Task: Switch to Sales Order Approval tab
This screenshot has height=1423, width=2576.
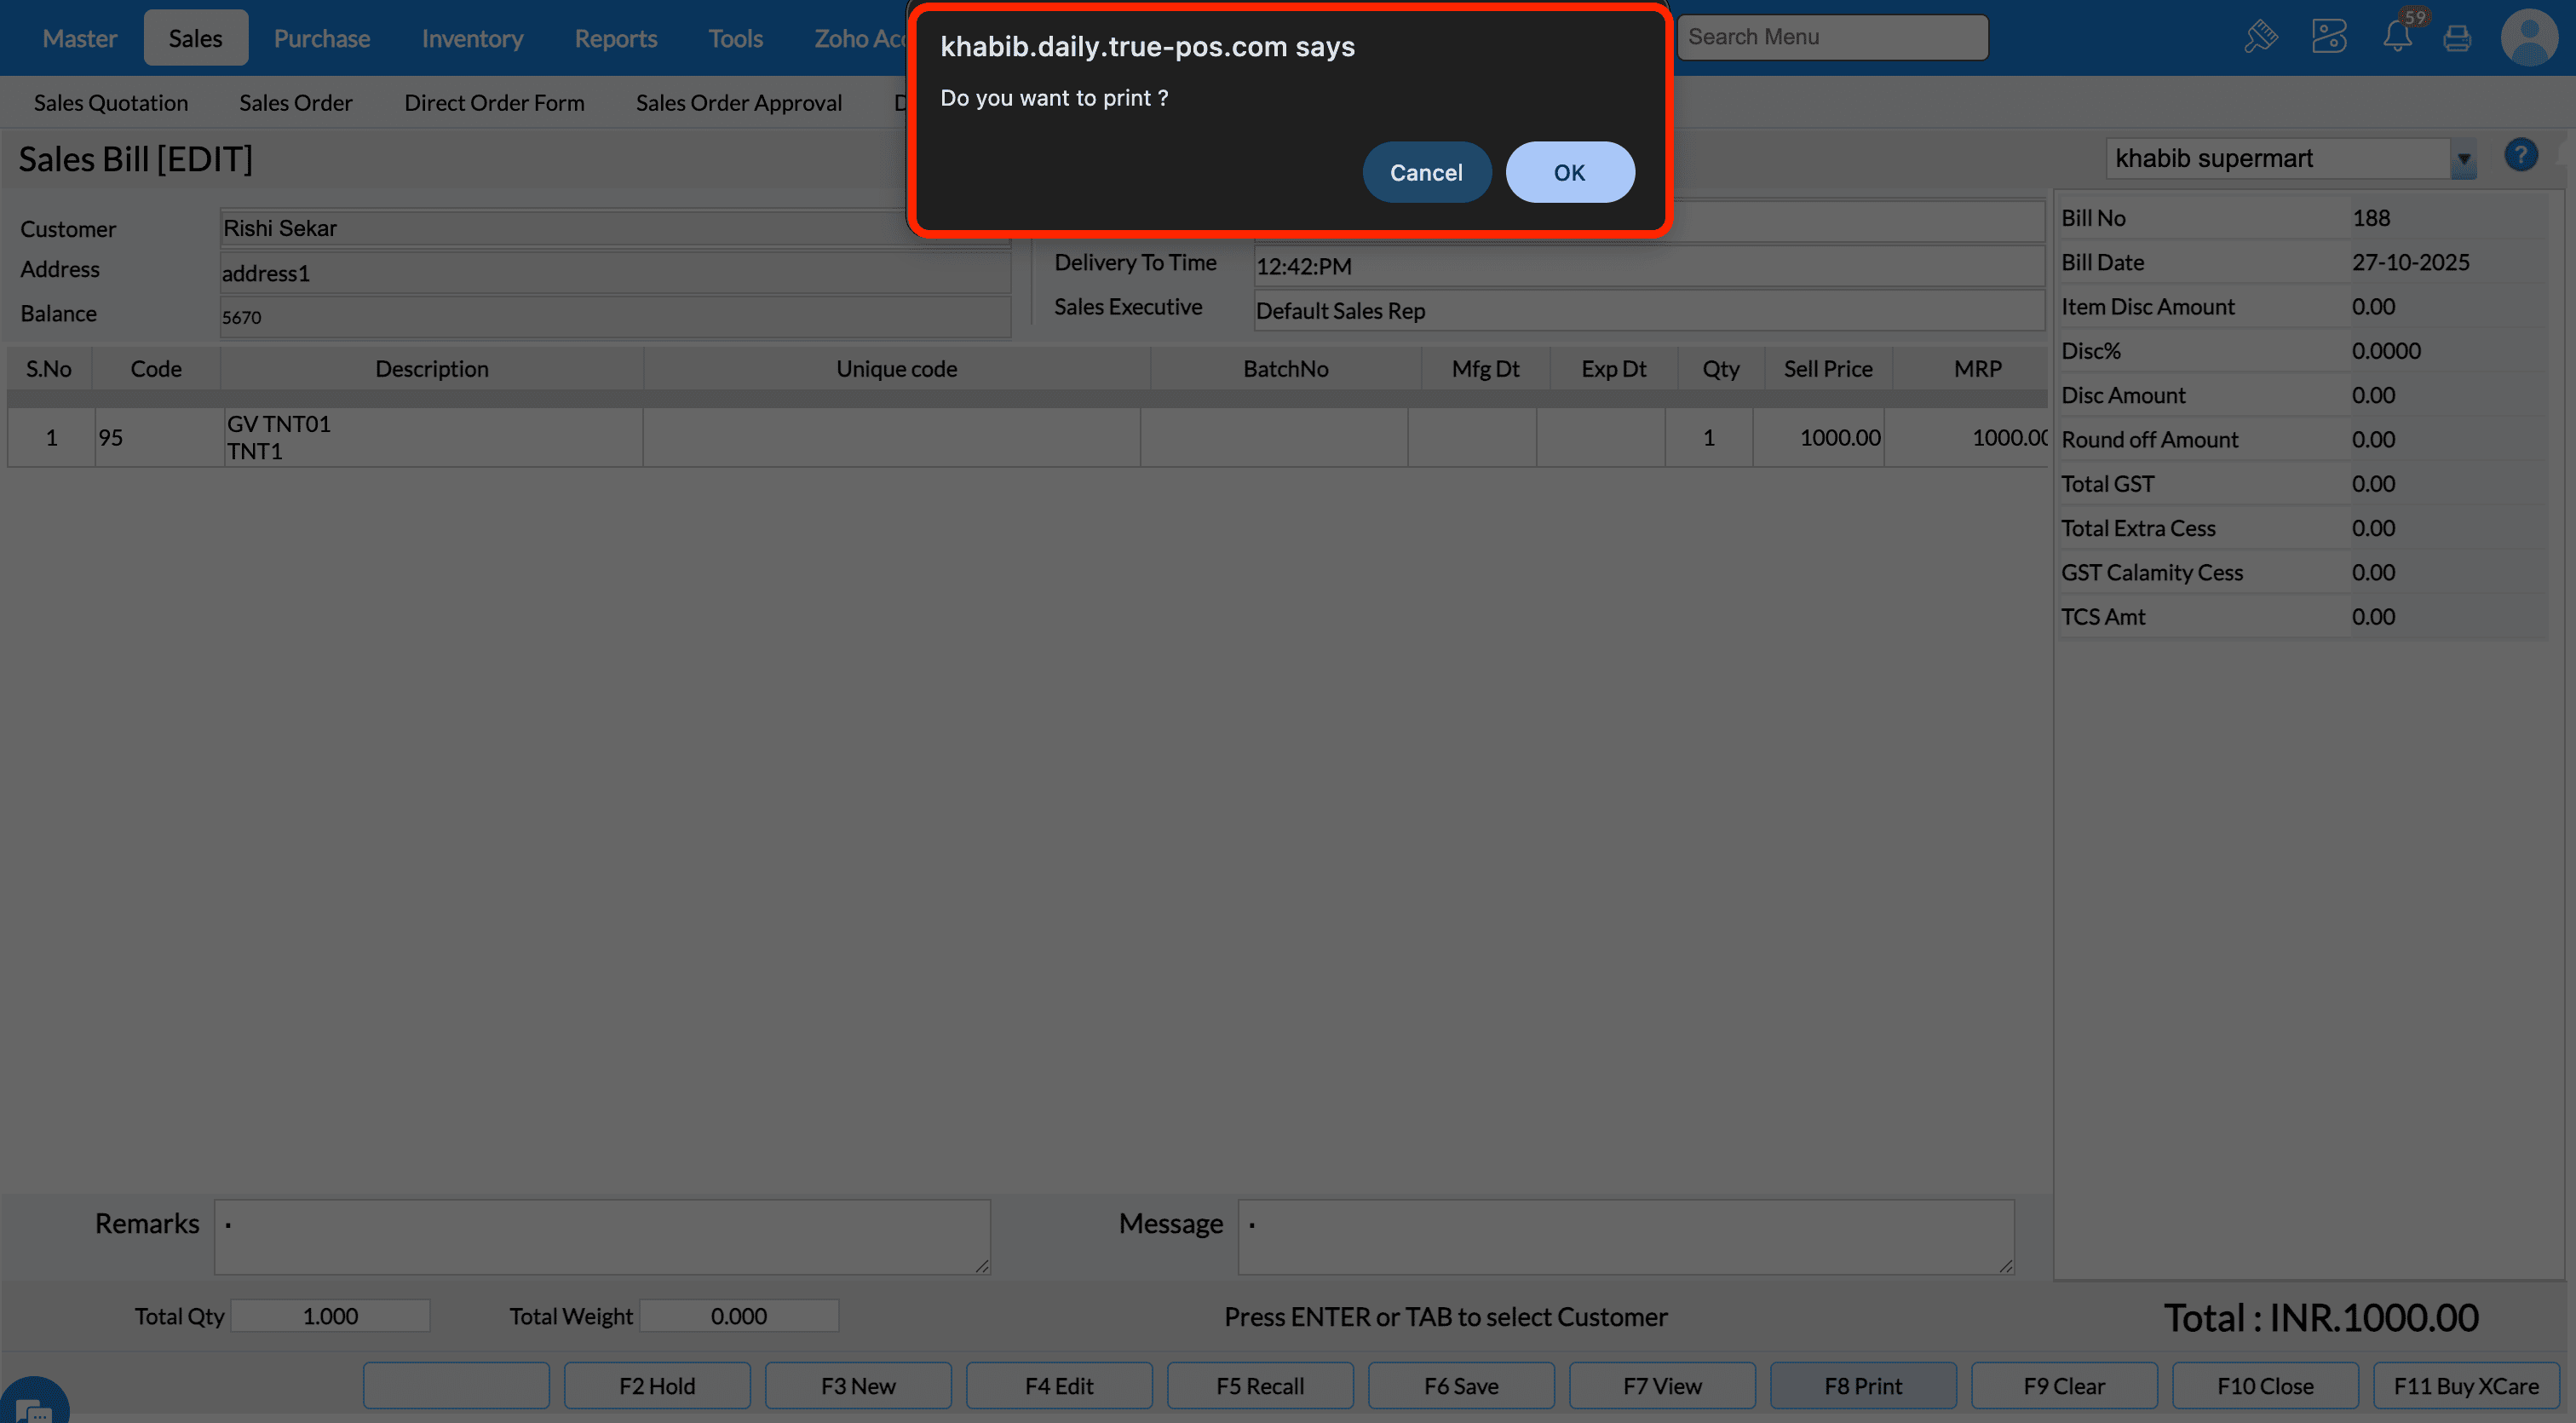Action: (738, 102)
